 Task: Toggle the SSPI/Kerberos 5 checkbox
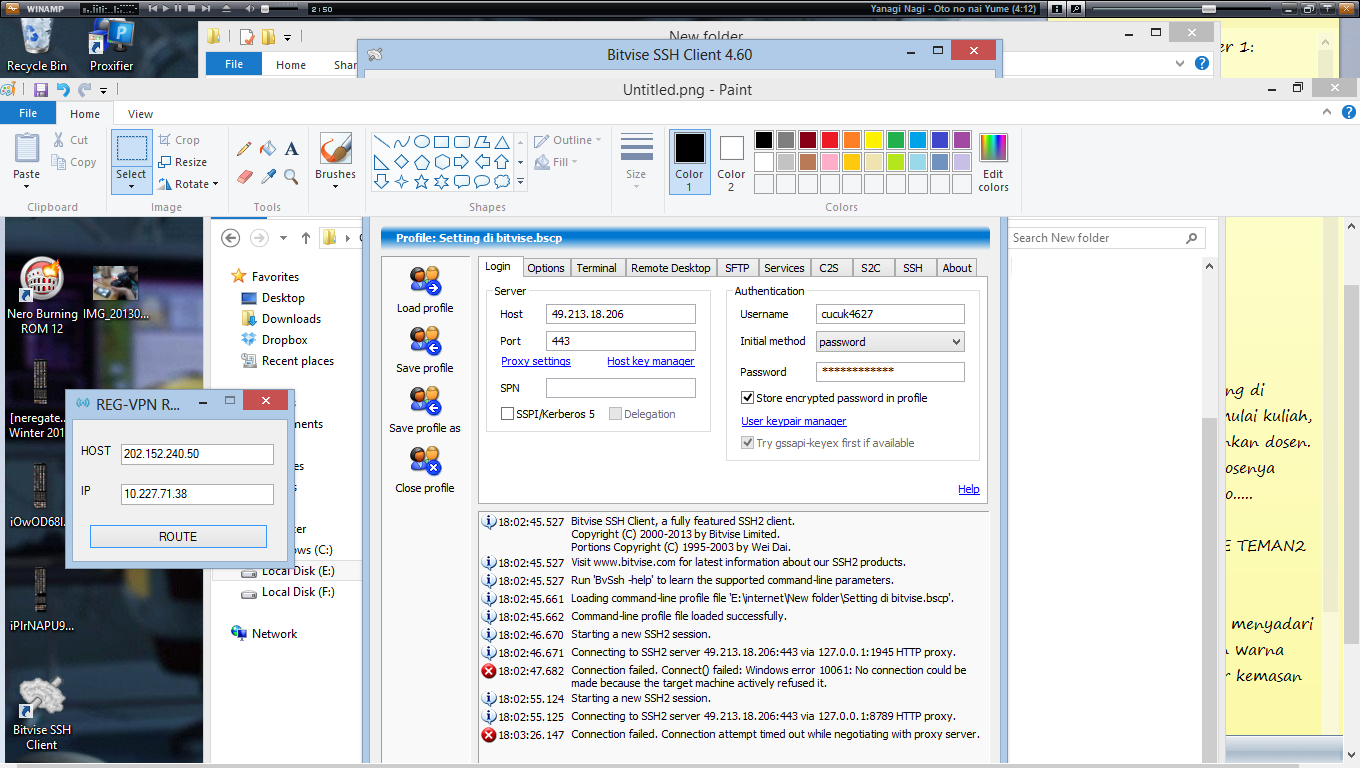507,414
